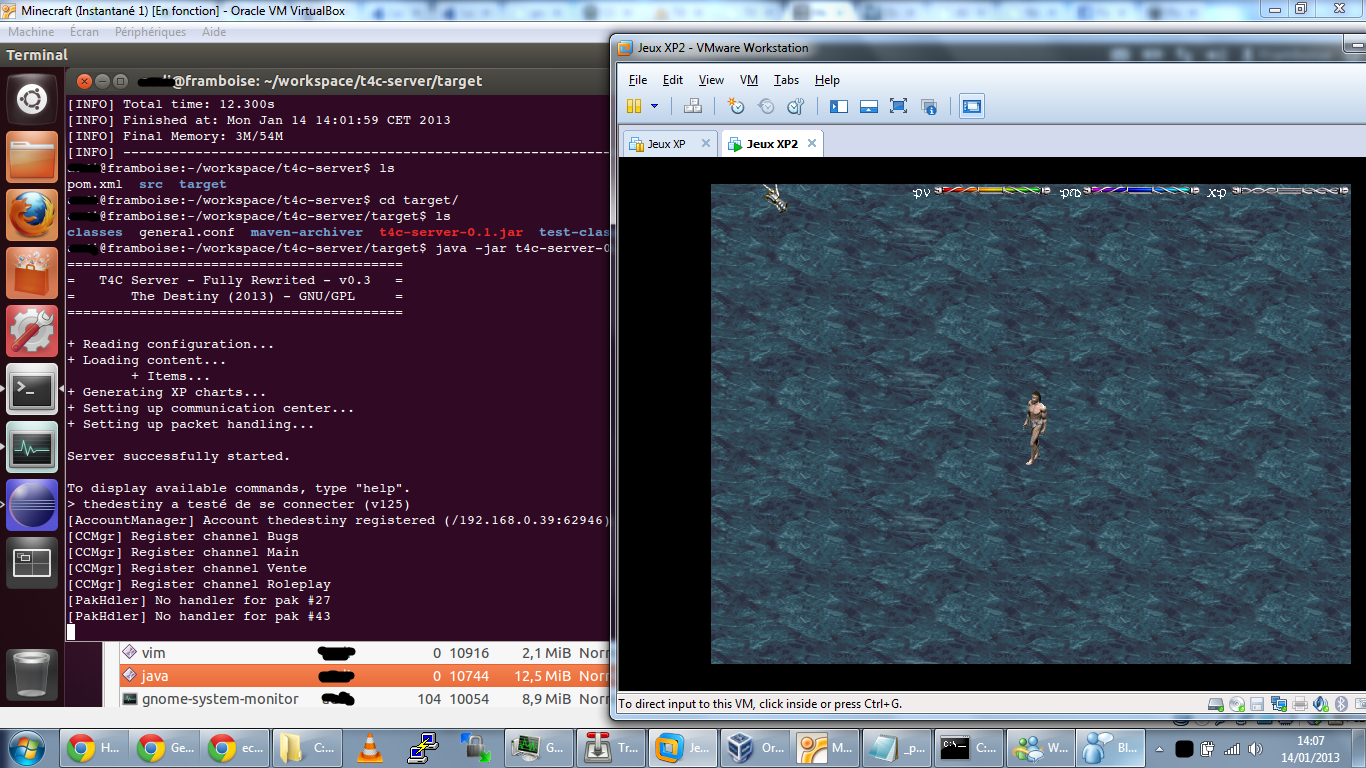
Task: Close the Jeux XP tab
Action: pos(705,143)
